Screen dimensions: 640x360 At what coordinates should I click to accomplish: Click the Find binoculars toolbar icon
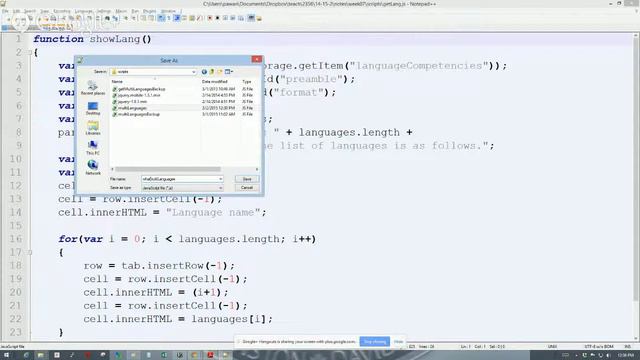point(107,18)
